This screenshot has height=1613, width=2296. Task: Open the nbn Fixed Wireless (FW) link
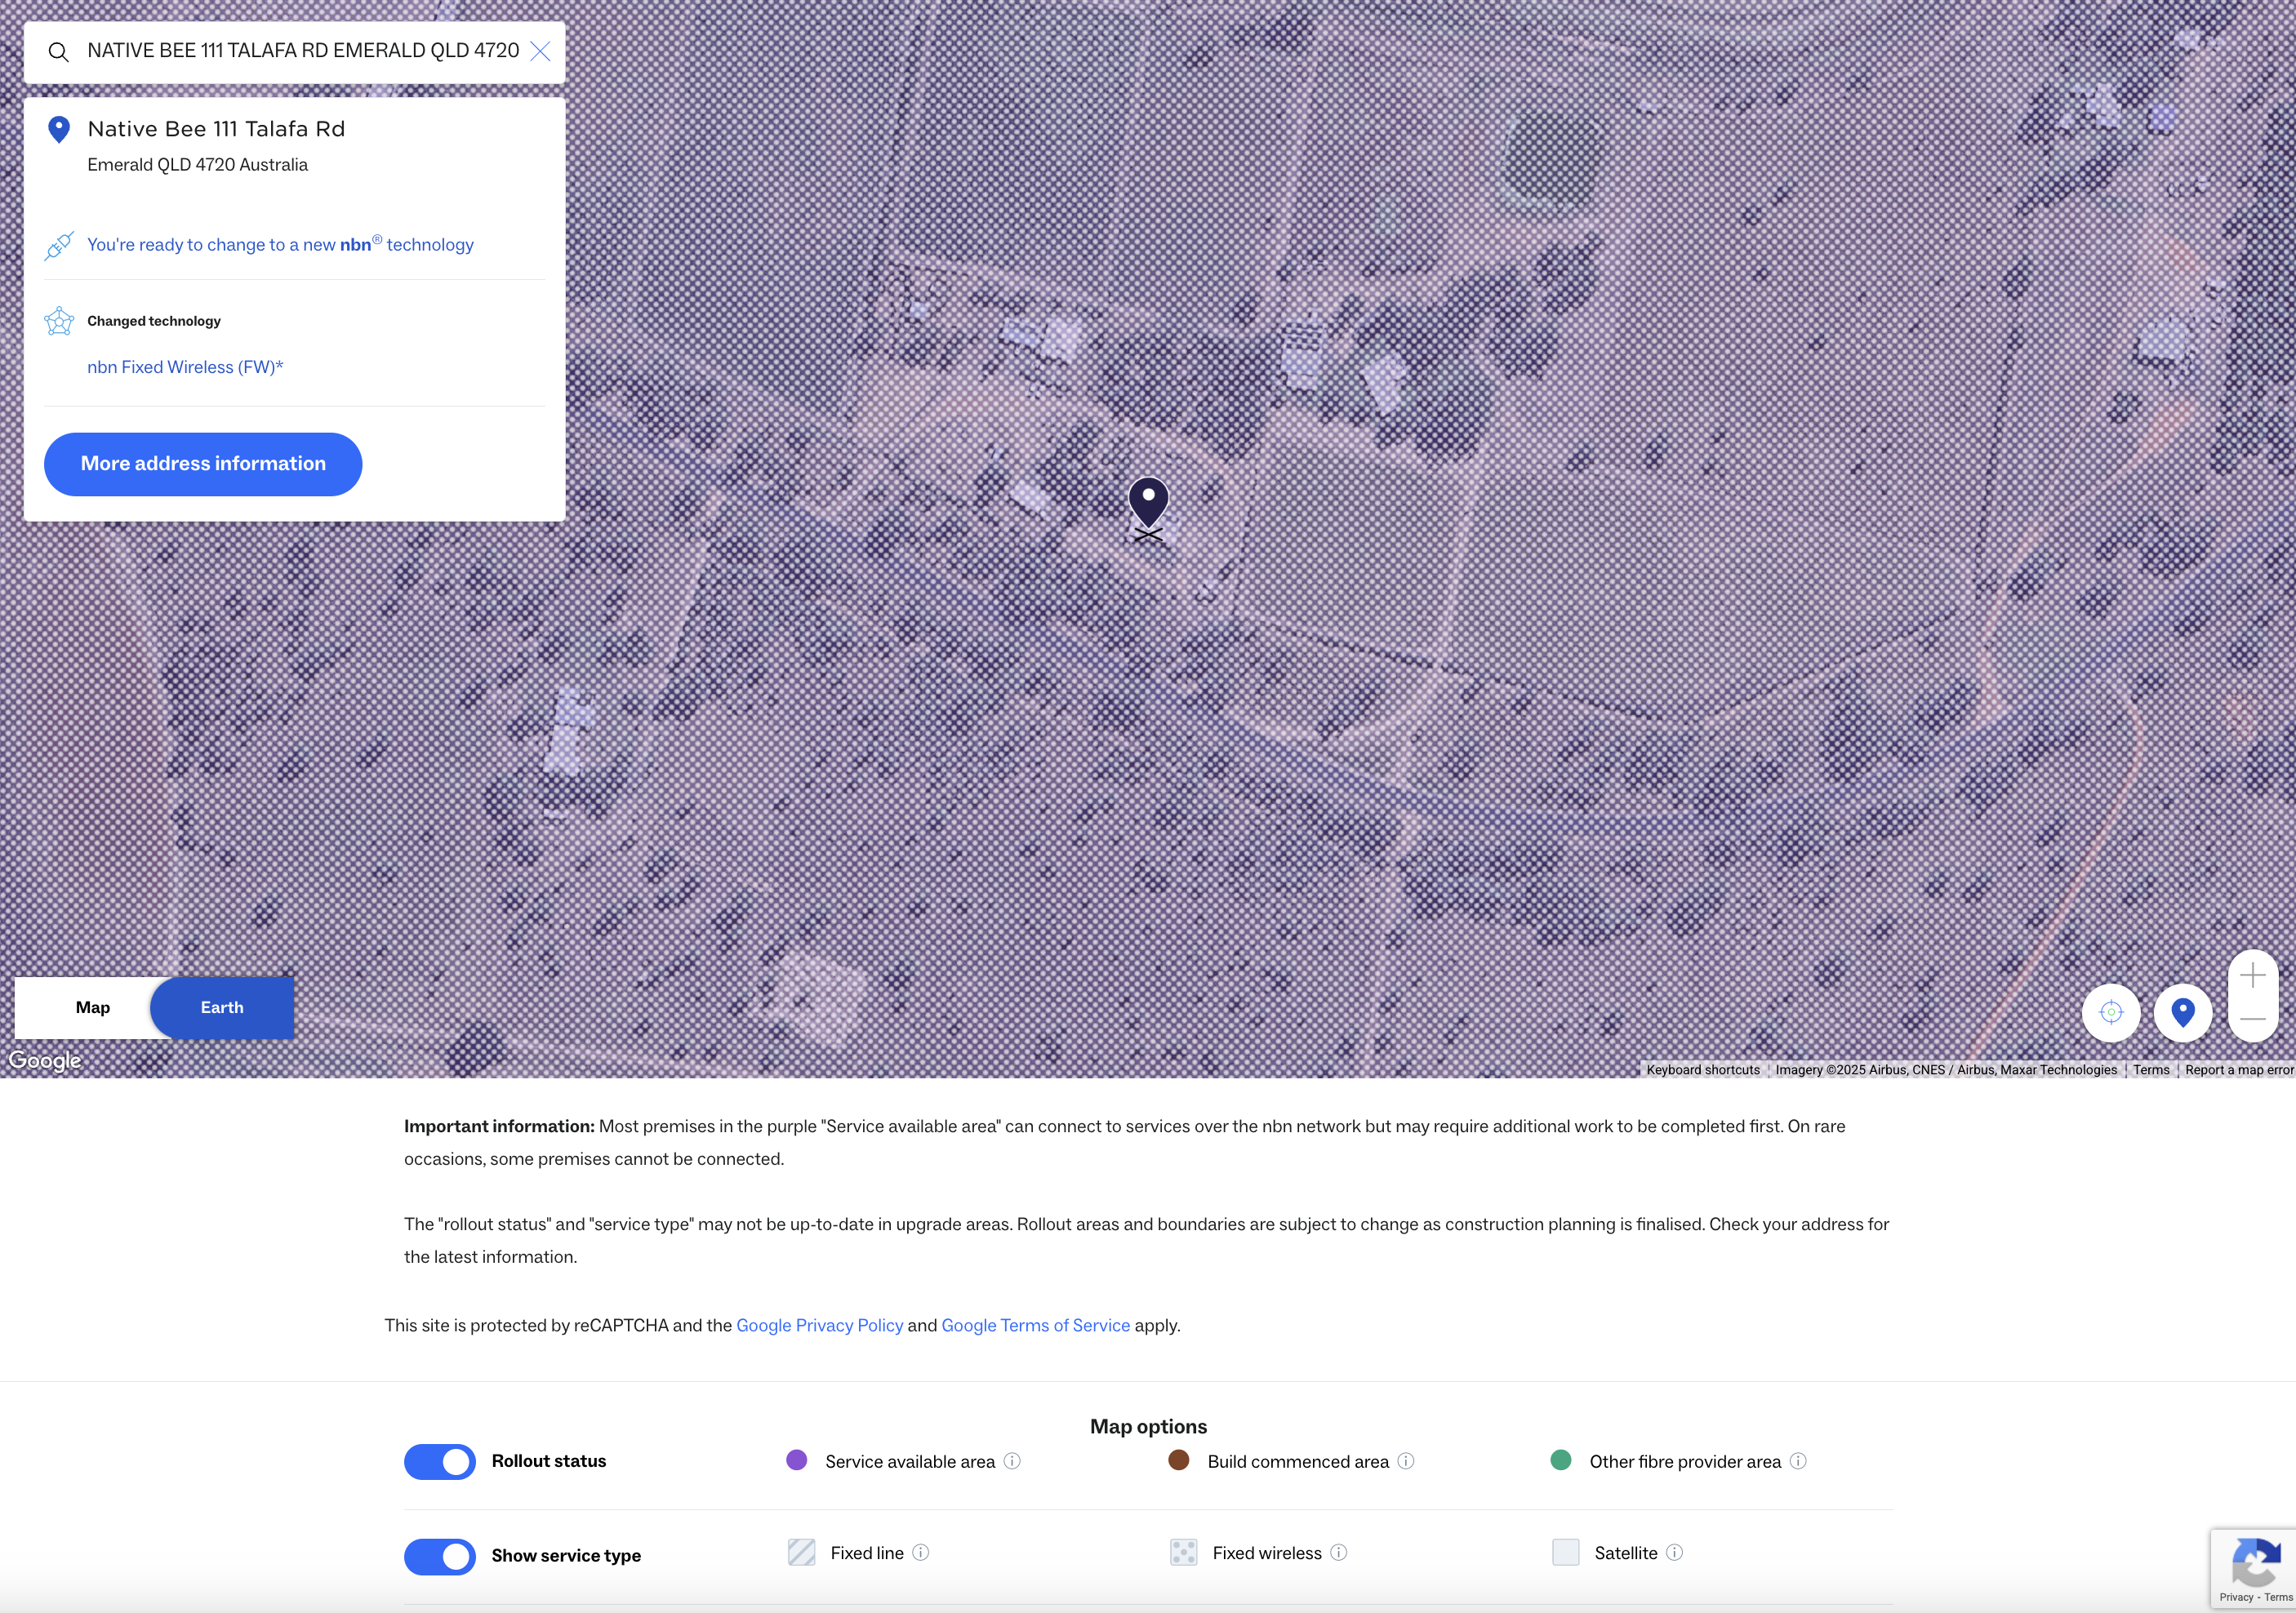(185, 367)
